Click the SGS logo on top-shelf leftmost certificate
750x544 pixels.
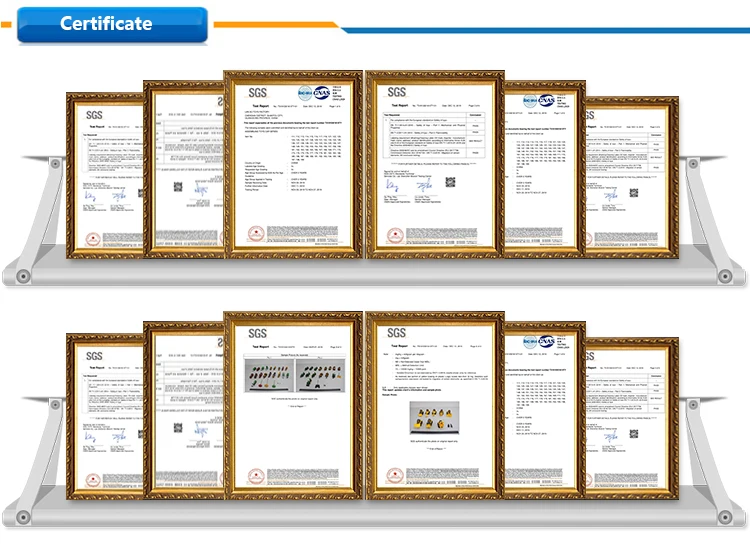(94, 115)
